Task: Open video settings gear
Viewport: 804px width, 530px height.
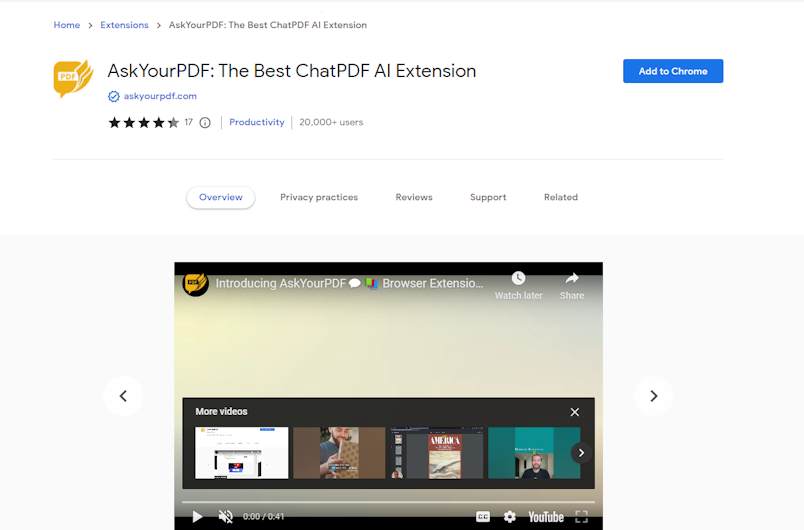Action: (x=510, y=517)
